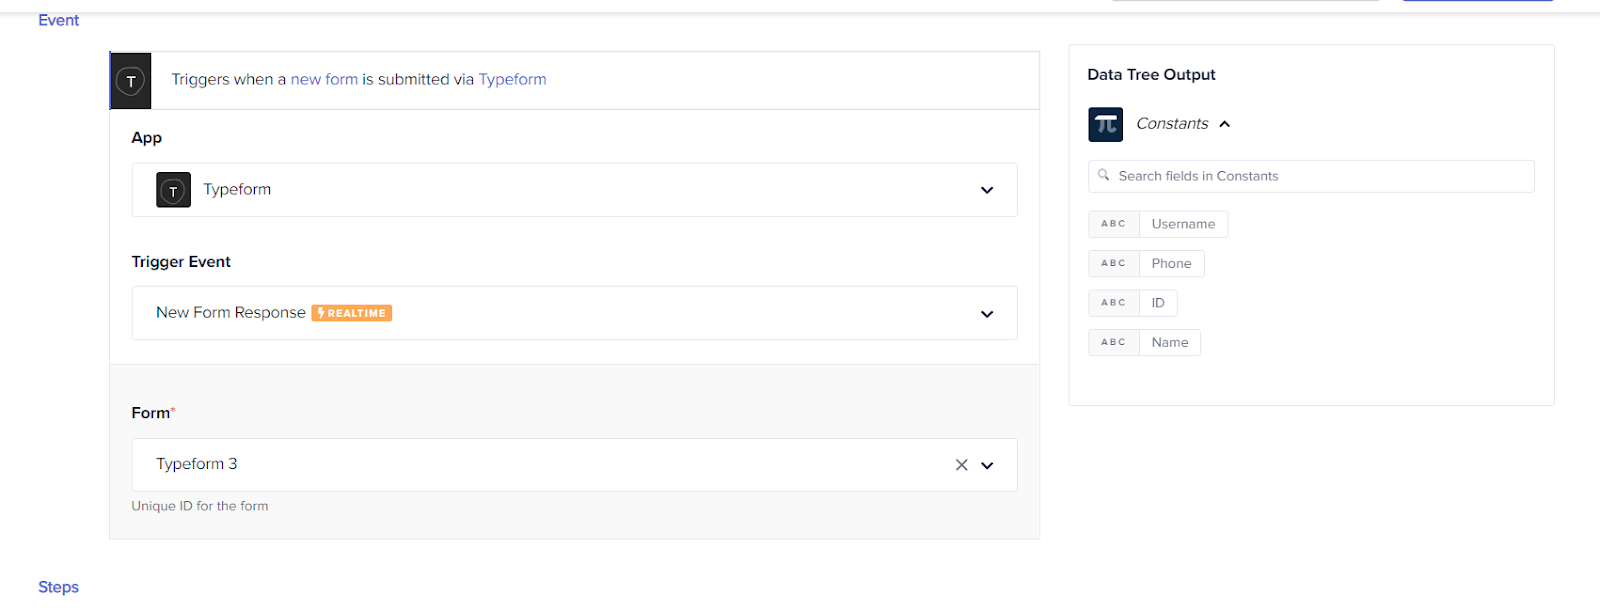Click the Data Tree Output heading
This screenshot has width=1600, height=611.
(x=1151, y=75)
